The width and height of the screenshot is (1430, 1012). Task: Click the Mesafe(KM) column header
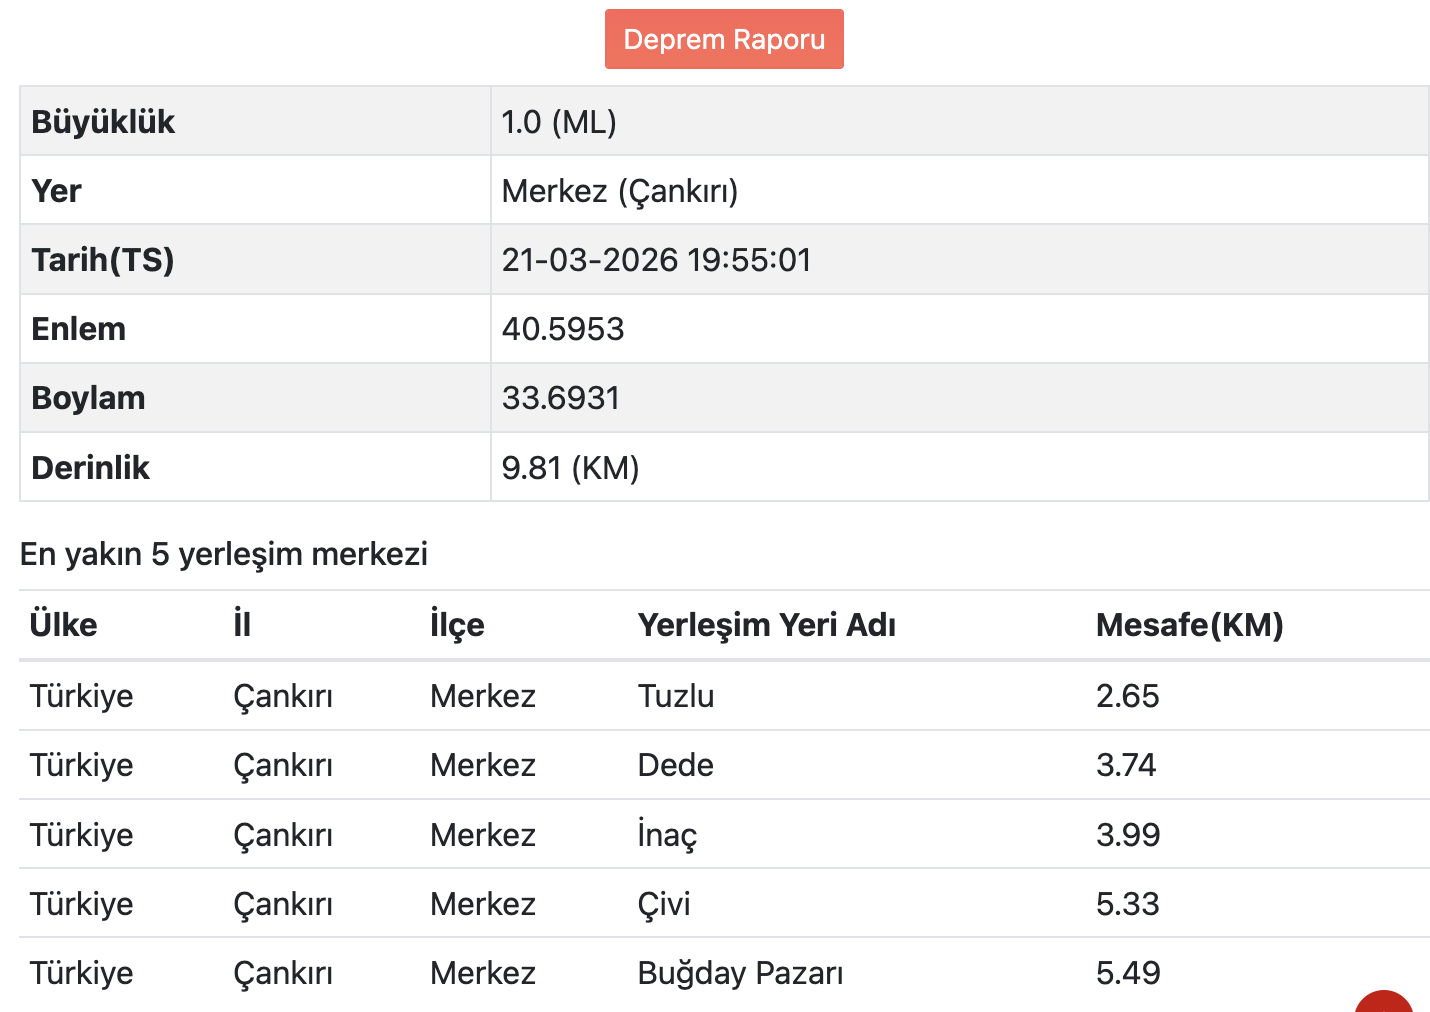1189,625
